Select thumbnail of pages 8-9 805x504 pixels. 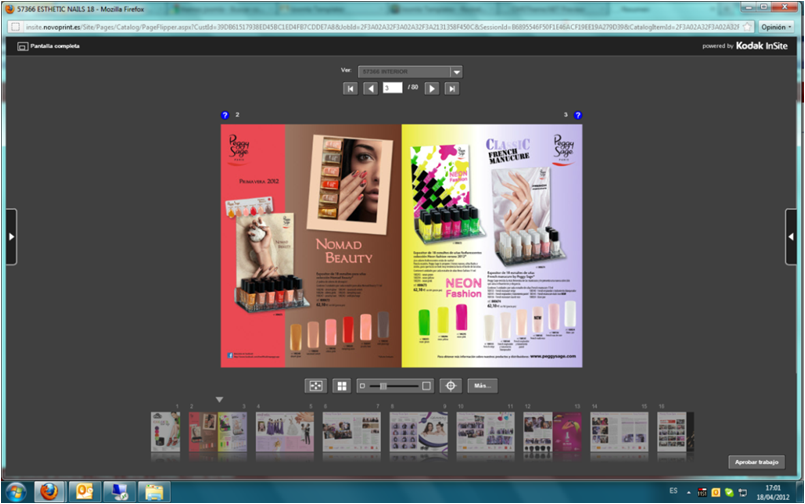418,432
